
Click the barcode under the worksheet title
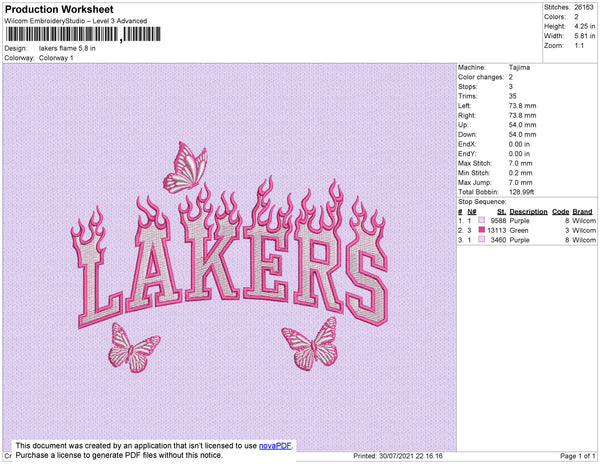click(83, 35)
